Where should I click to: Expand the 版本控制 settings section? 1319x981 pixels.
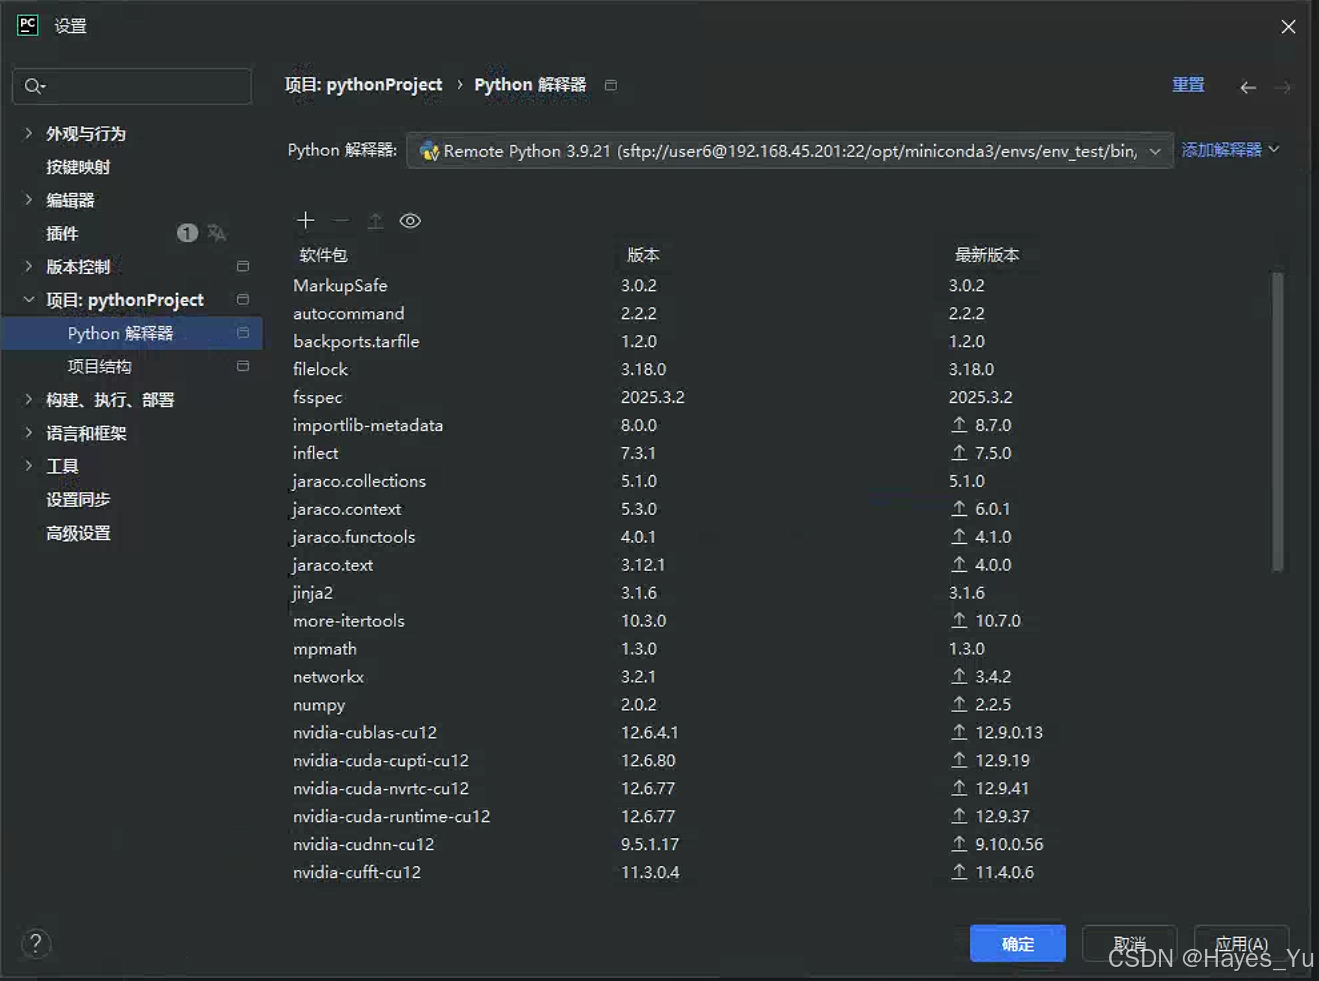coord(28,266)
